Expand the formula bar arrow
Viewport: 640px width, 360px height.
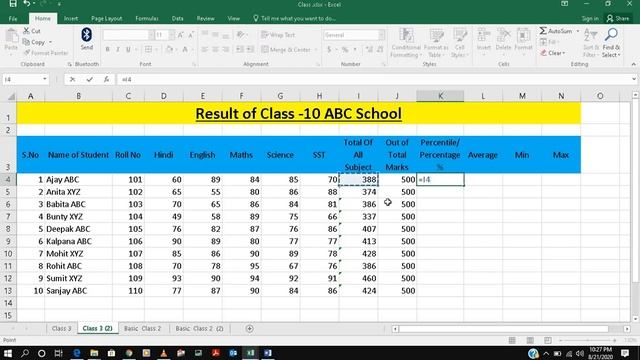click(634, 79)
